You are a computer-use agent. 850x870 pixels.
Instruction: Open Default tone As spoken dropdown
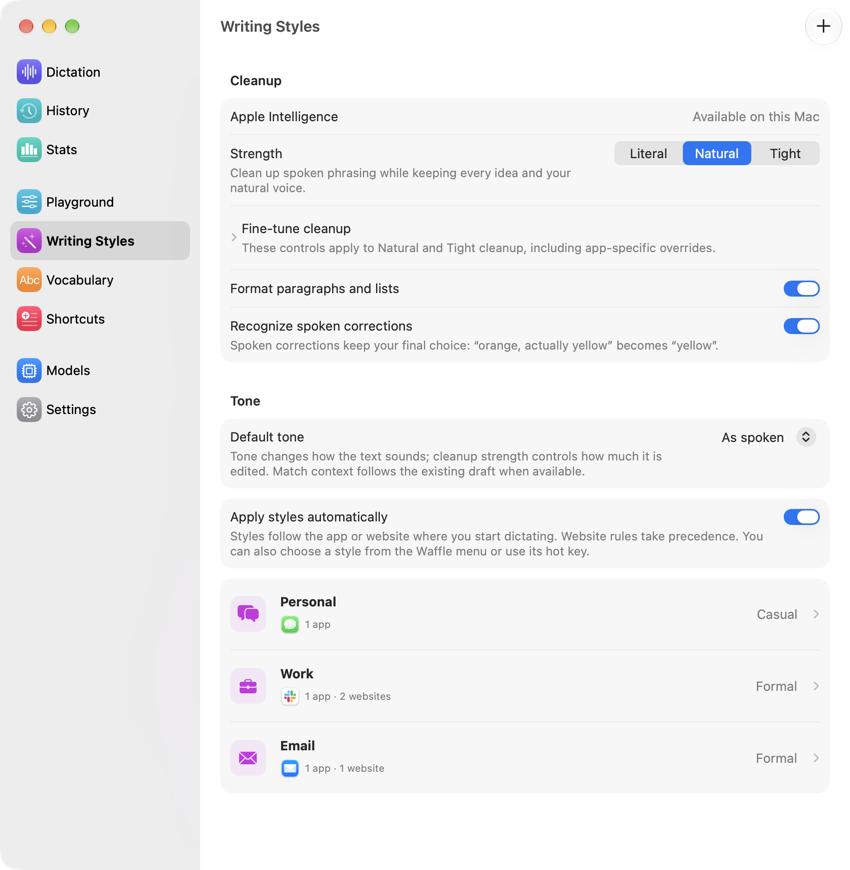pos(768,437)
